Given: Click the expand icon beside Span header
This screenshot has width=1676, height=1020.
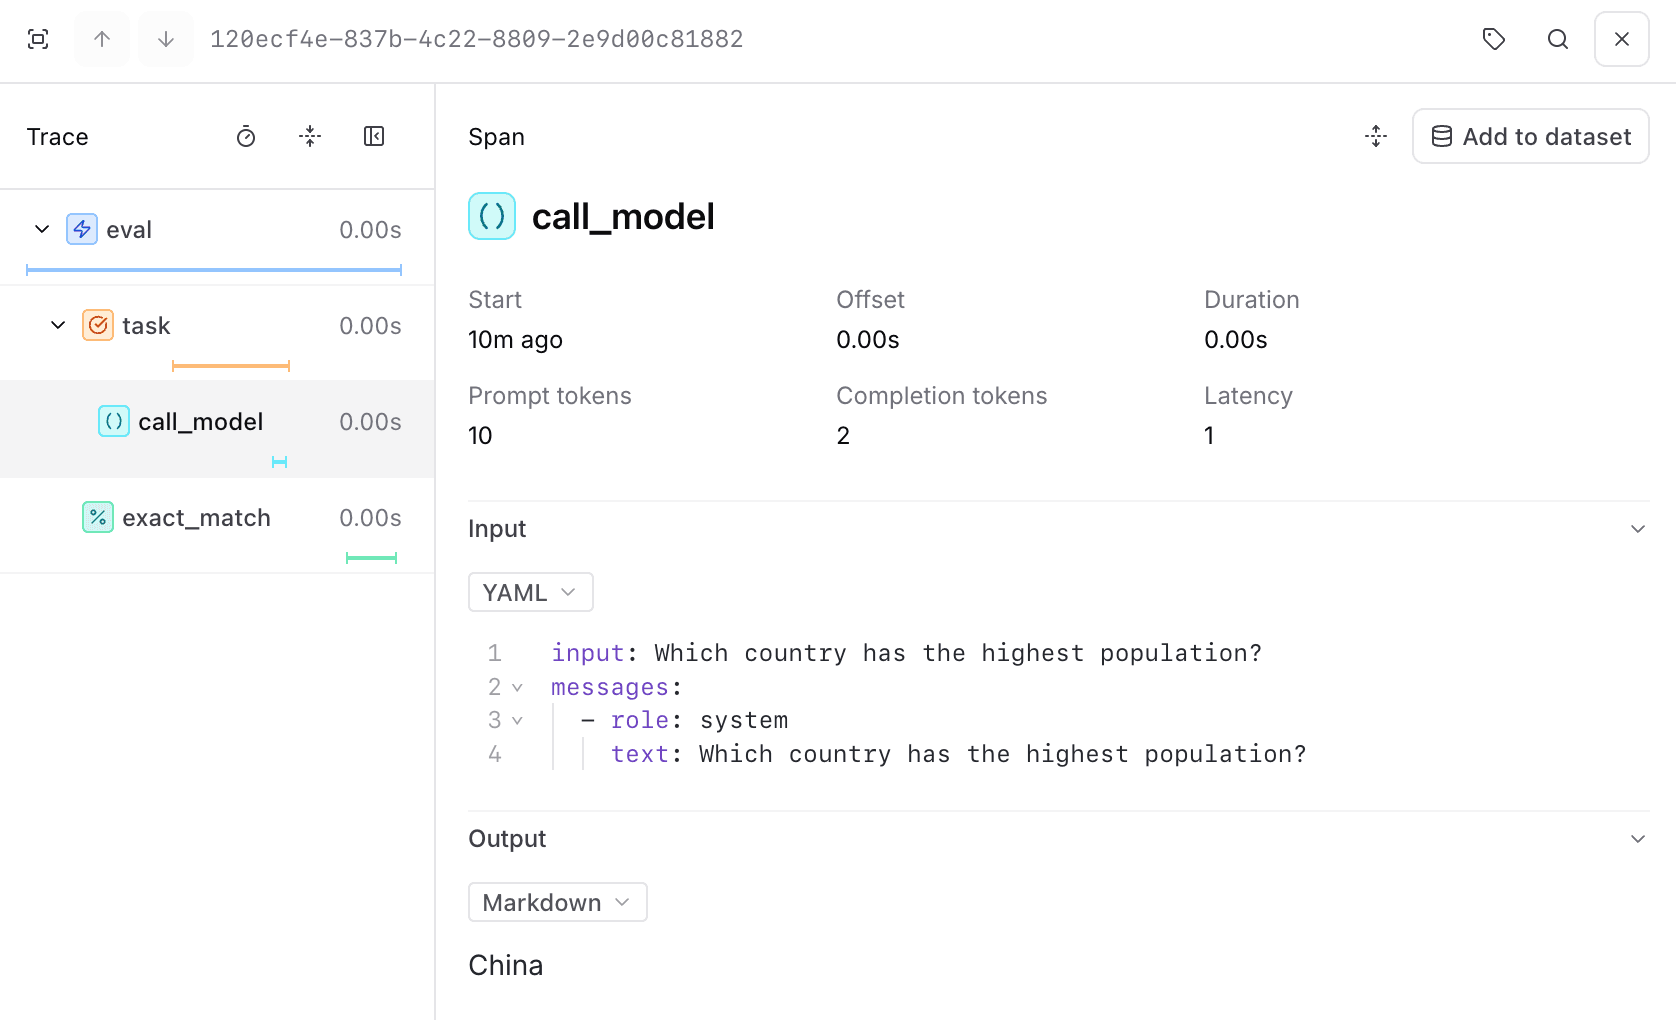Looking at the screenshot, I should [1376, 137].
